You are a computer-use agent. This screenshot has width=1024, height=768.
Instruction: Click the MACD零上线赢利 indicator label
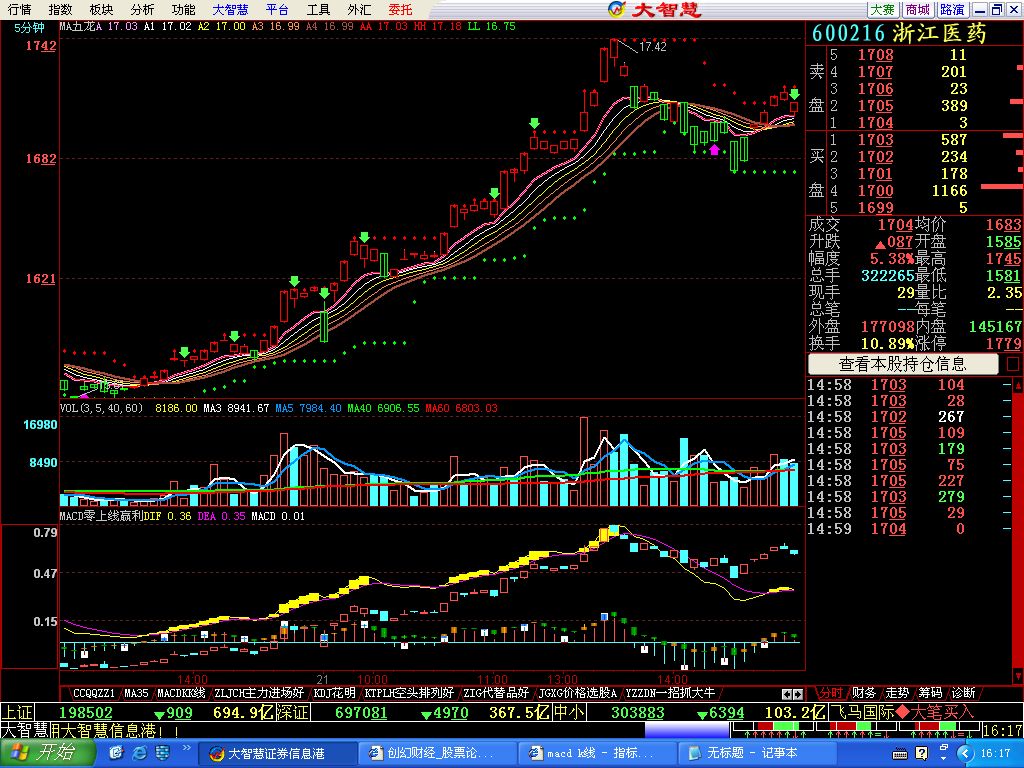coord(101,516)
